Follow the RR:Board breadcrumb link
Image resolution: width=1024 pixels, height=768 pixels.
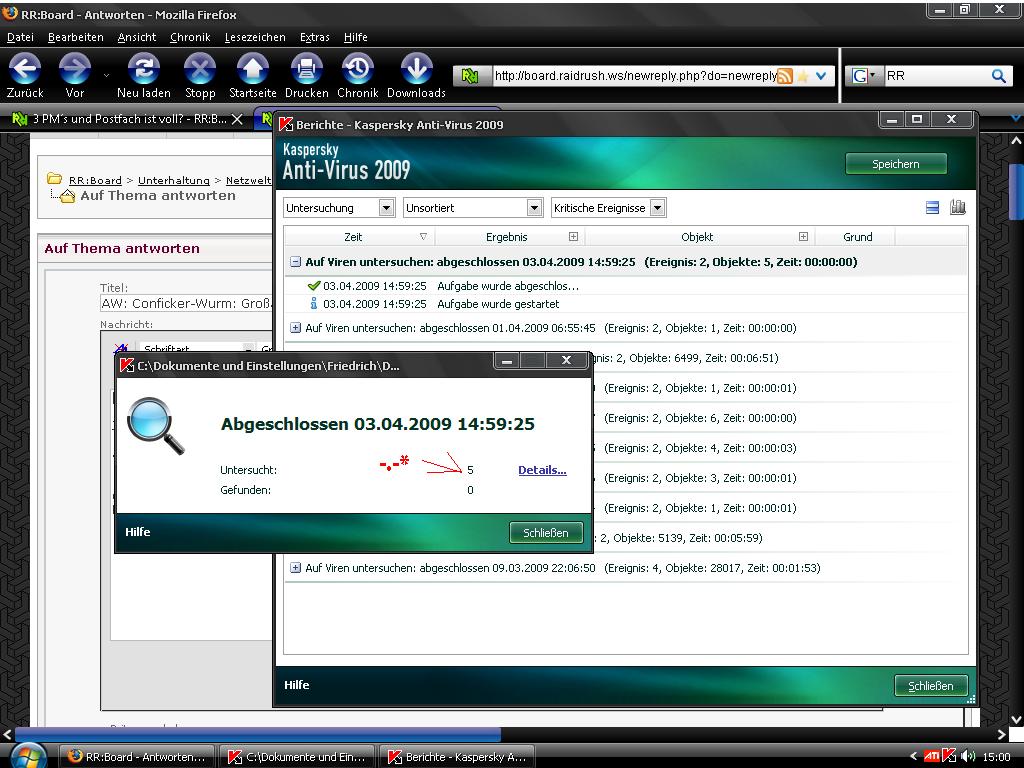[95, 180]
